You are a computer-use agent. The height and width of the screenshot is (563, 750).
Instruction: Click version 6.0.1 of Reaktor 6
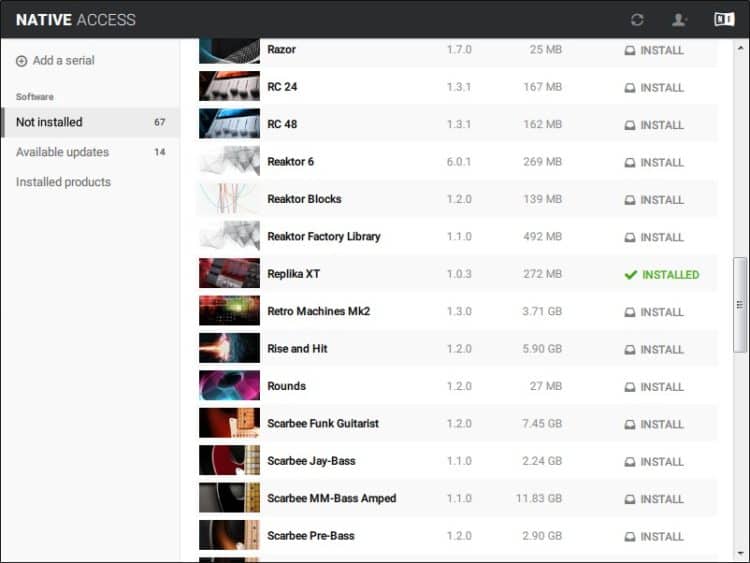459,162
